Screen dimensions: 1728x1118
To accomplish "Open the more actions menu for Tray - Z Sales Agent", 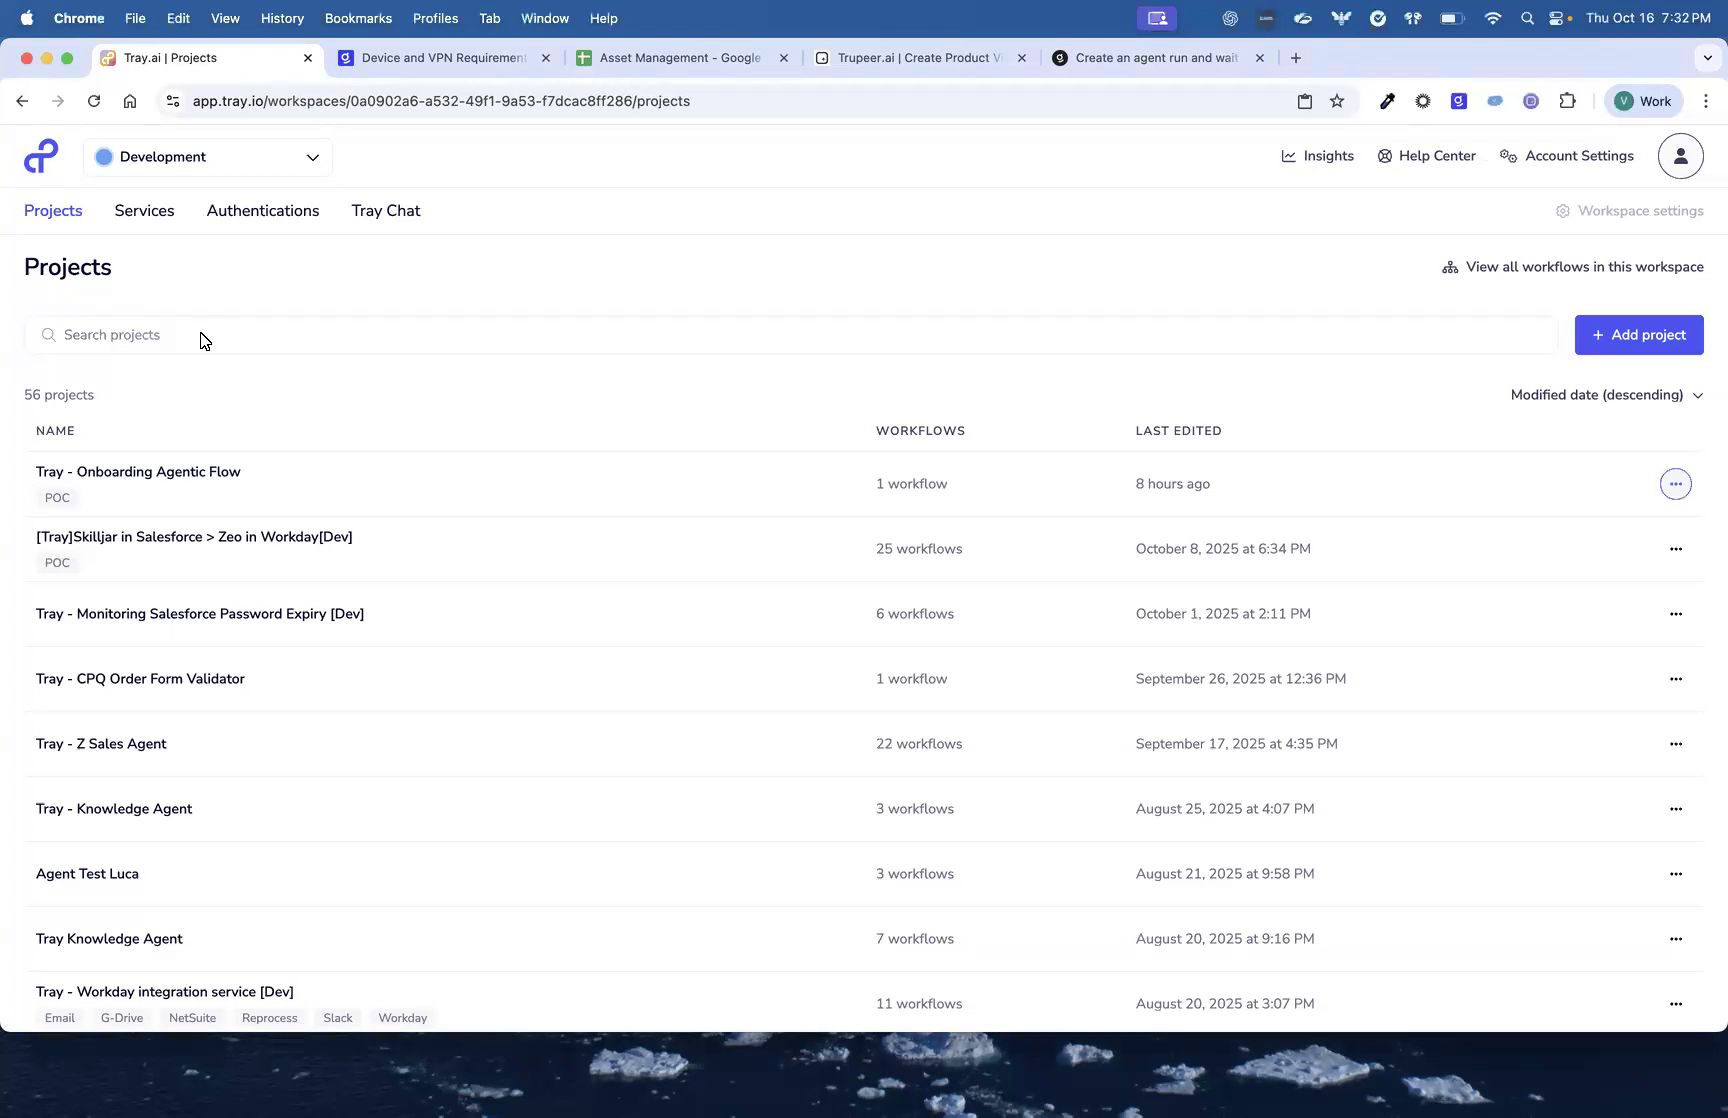I will 1676,744.
